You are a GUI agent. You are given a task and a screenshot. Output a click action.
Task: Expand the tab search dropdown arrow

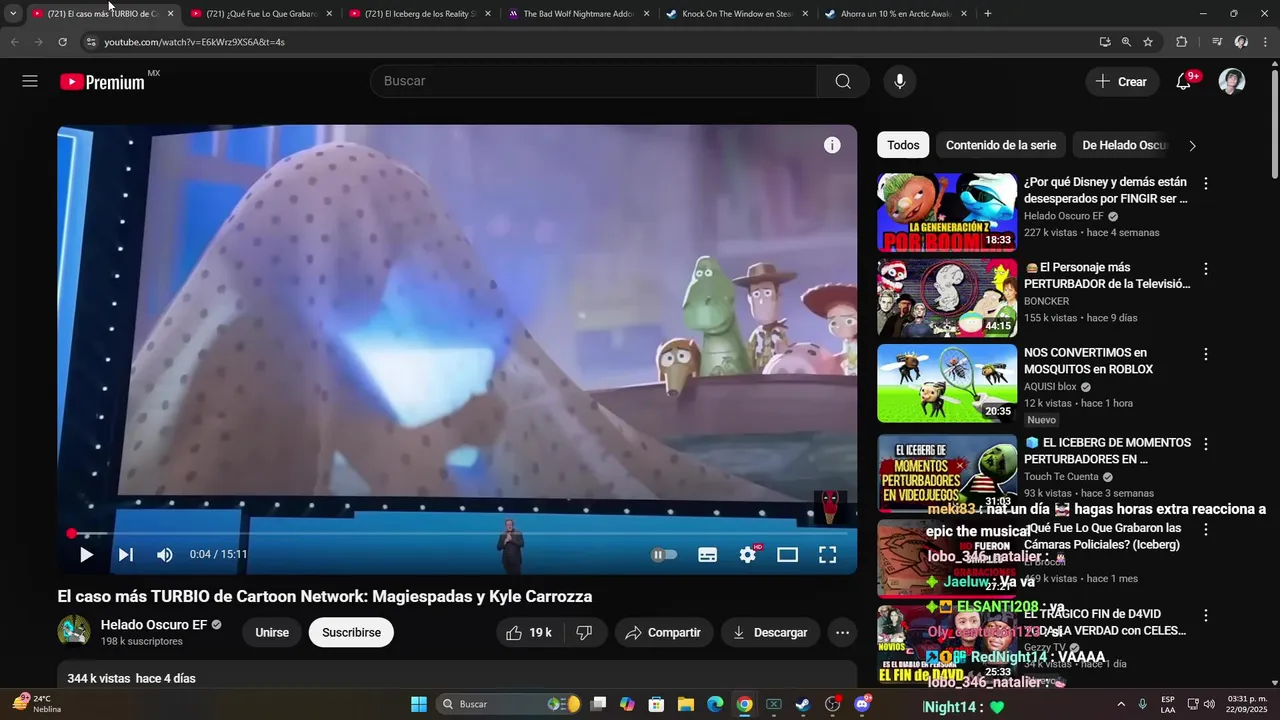click(x=13, y=14)
